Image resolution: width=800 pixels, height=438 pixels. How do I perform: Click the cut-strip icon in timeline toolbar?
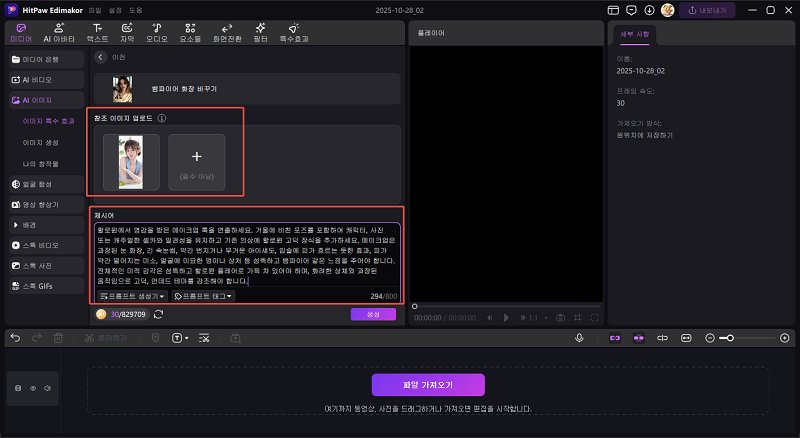point(204,338)
